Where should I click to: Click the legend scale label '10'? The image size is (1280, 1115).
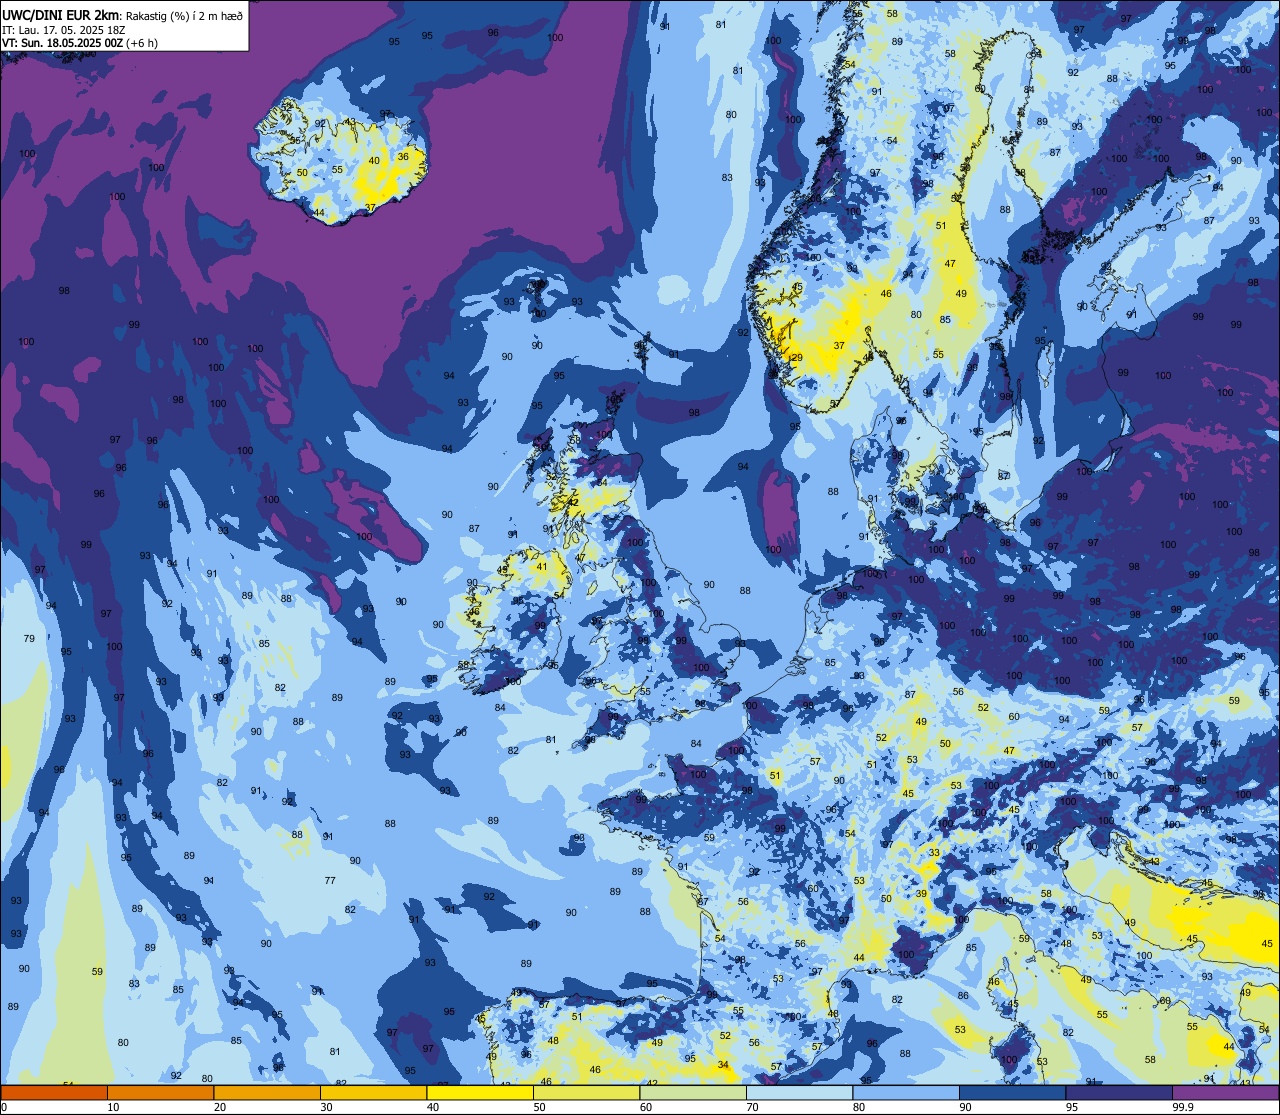[113, 1107]
